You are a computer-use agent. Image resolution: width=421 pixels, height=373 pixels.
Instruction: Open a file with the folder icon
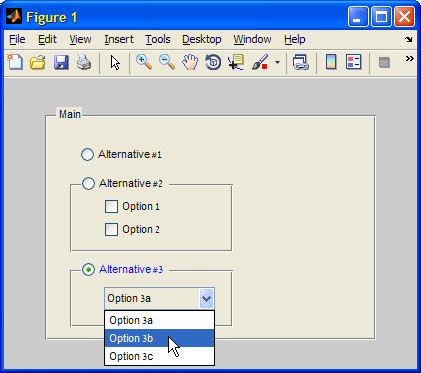[x=38, y=62]
